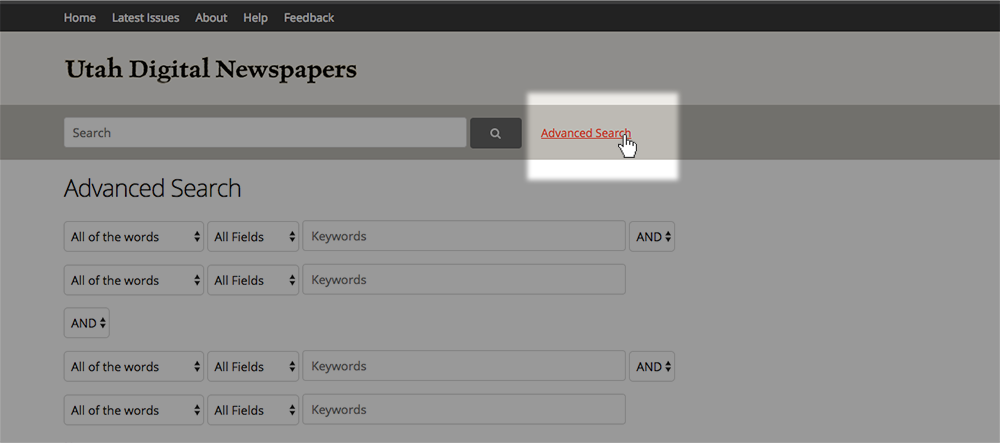Open fourth row 'All of the words' dropdown
This screenshot has width=1000, height=443.
point(134,410)
